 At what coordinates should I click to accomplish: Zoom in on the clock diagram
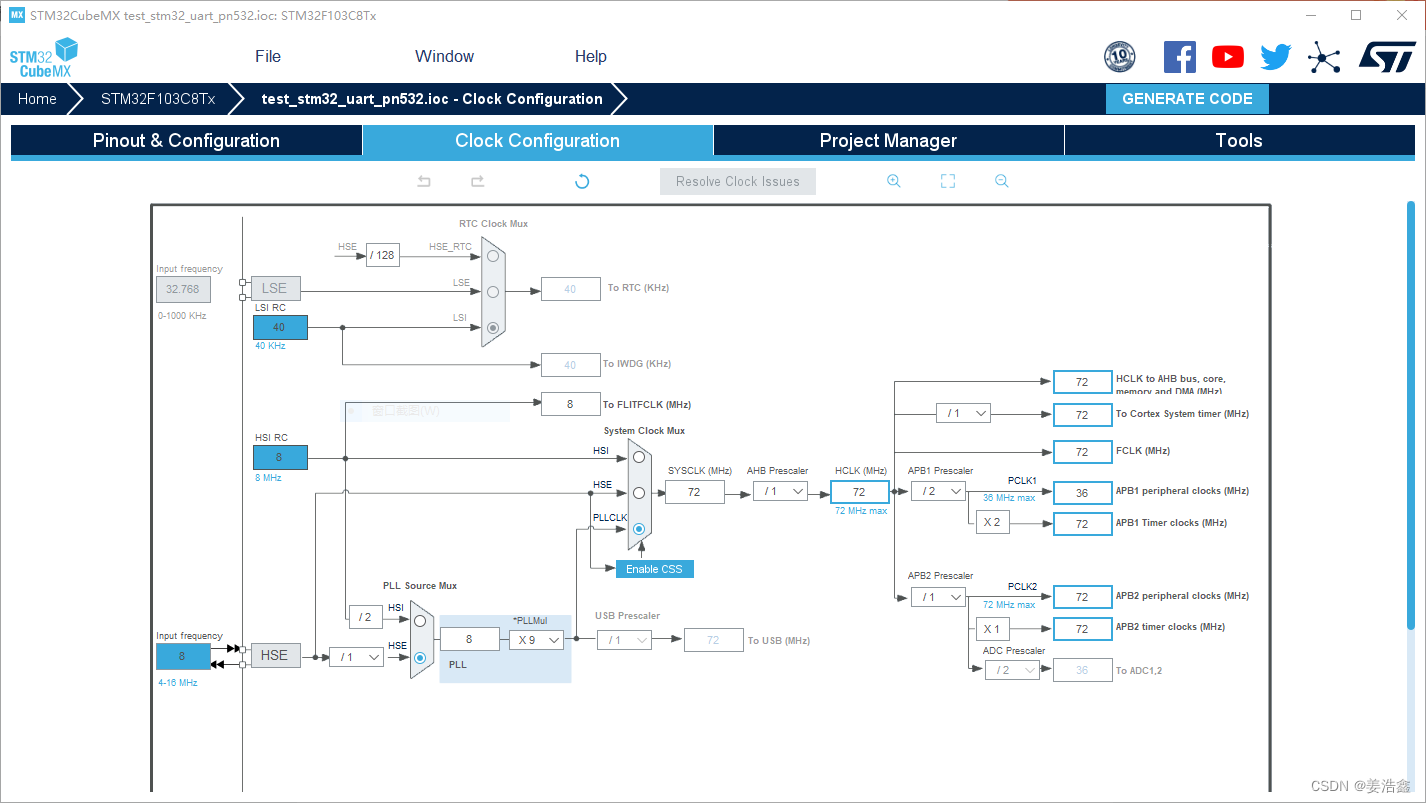894,181
